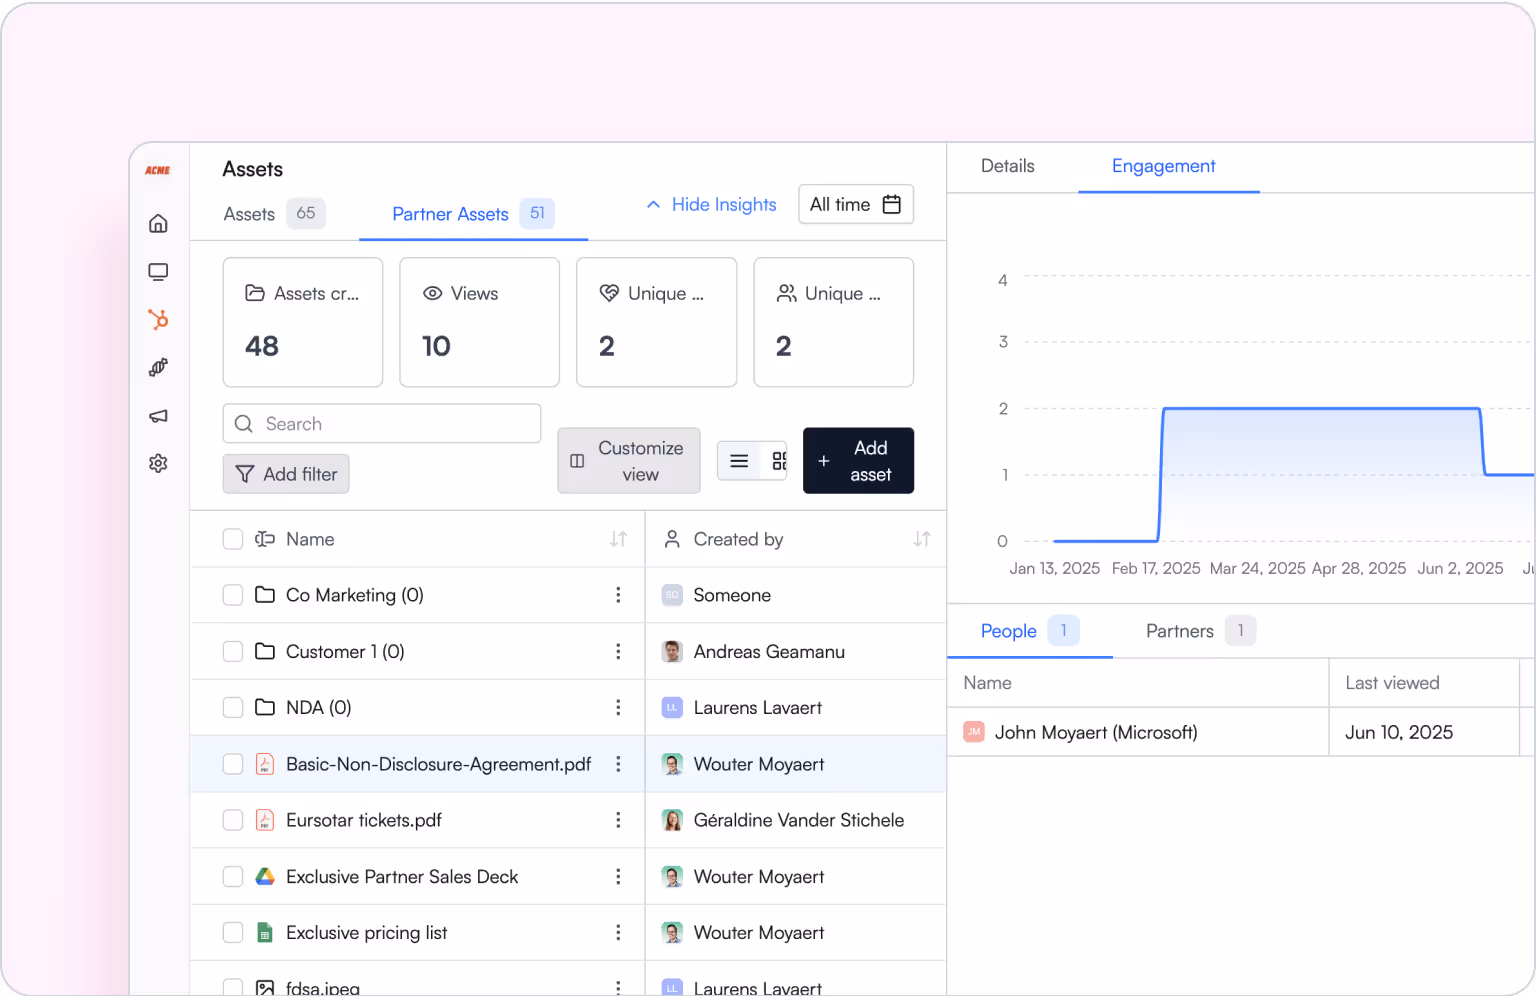Screen dimensions: 1536x996
Task: Click the Google Drive icon of Exclusive Partner Sales Deck
Action: tap(265, 876)
